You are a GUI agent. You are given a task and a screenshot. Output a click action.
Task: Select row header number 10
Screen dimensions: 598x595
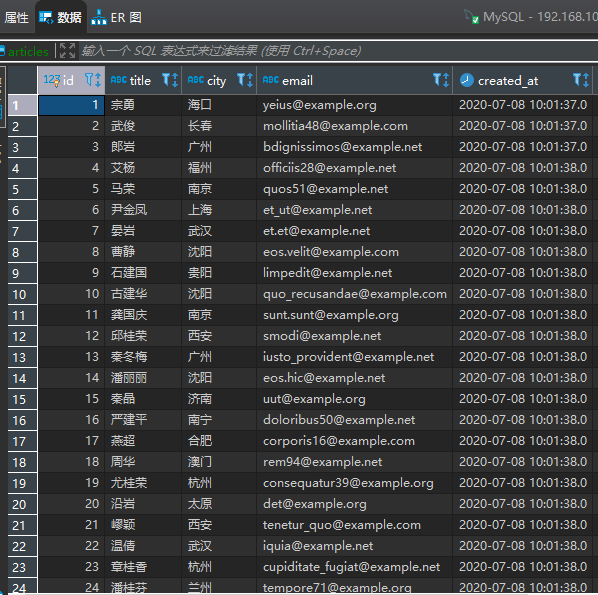pos(23,294)
